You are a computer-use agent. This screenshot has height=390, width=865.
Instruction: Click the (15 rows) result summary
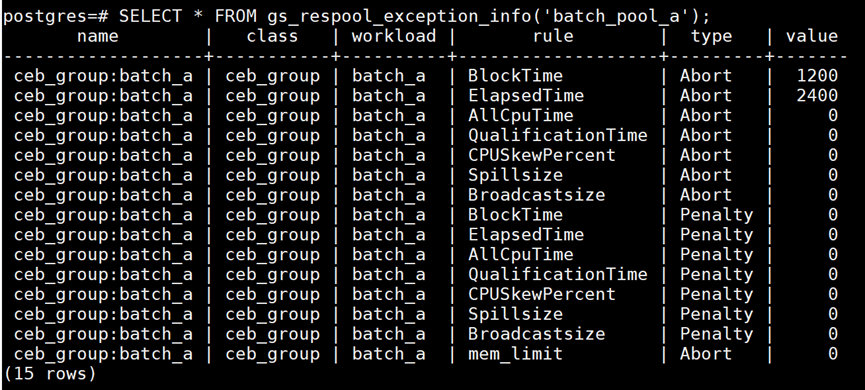point(50,374)
